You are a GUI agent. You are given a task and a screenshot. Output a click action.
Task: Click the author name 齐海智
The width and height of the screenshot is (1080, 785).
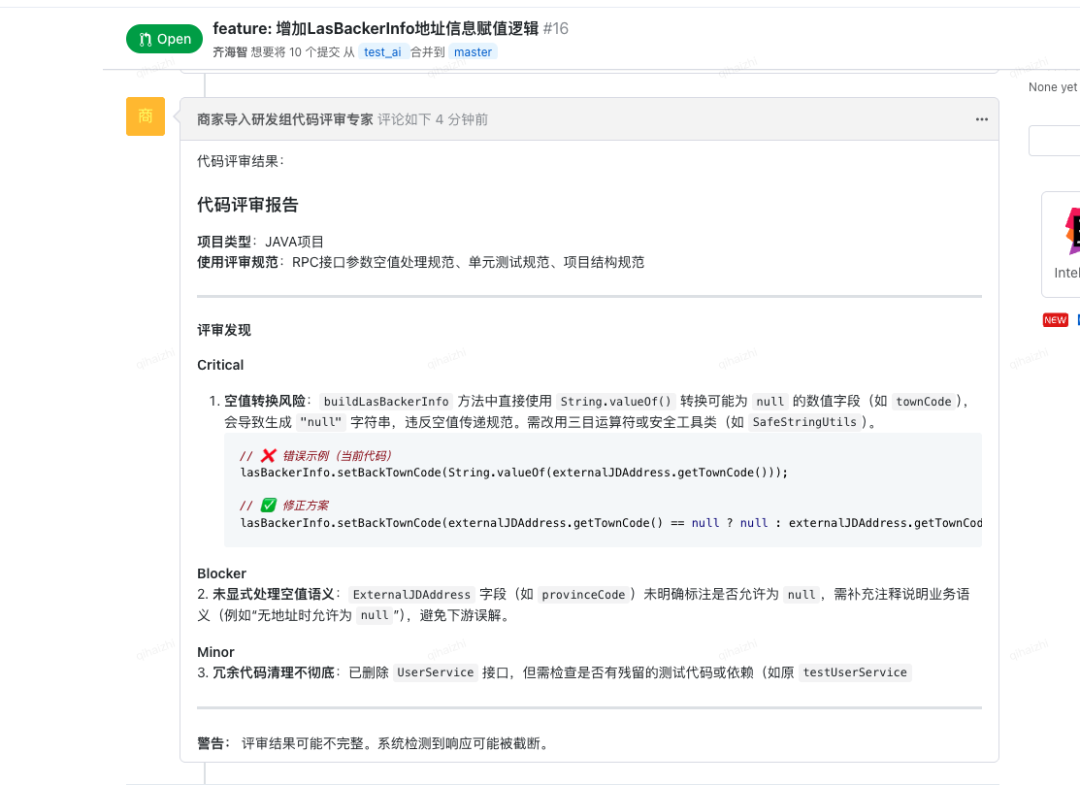(229, 52)
